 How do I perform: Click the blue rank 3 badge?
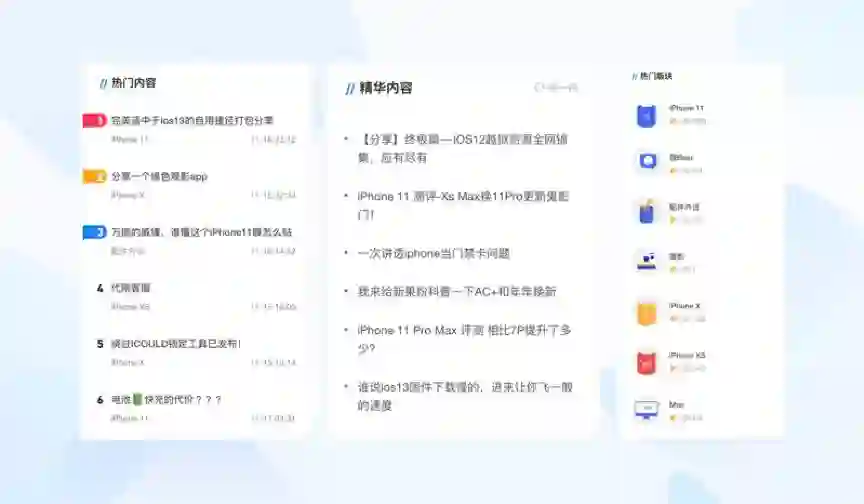click(x=94, y=232)
